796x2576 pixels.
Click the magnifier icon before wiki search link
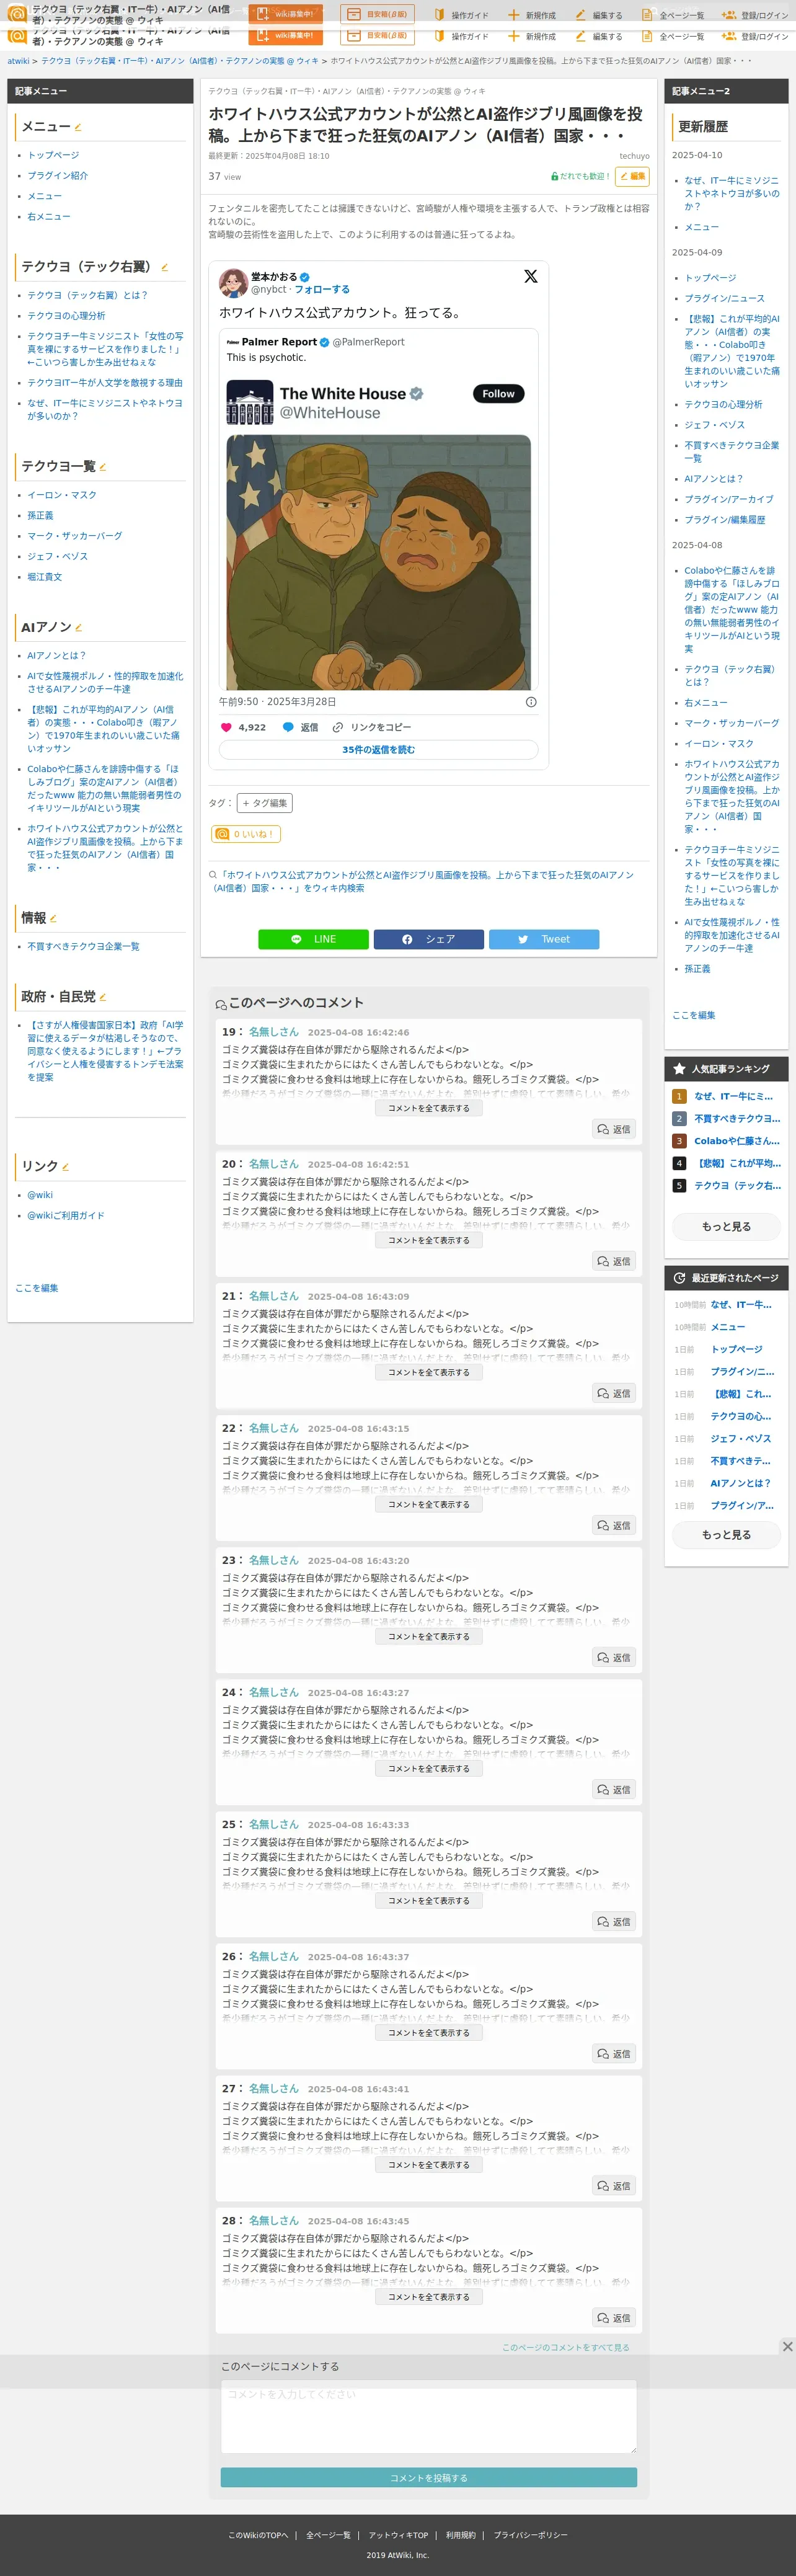(213, 875)
